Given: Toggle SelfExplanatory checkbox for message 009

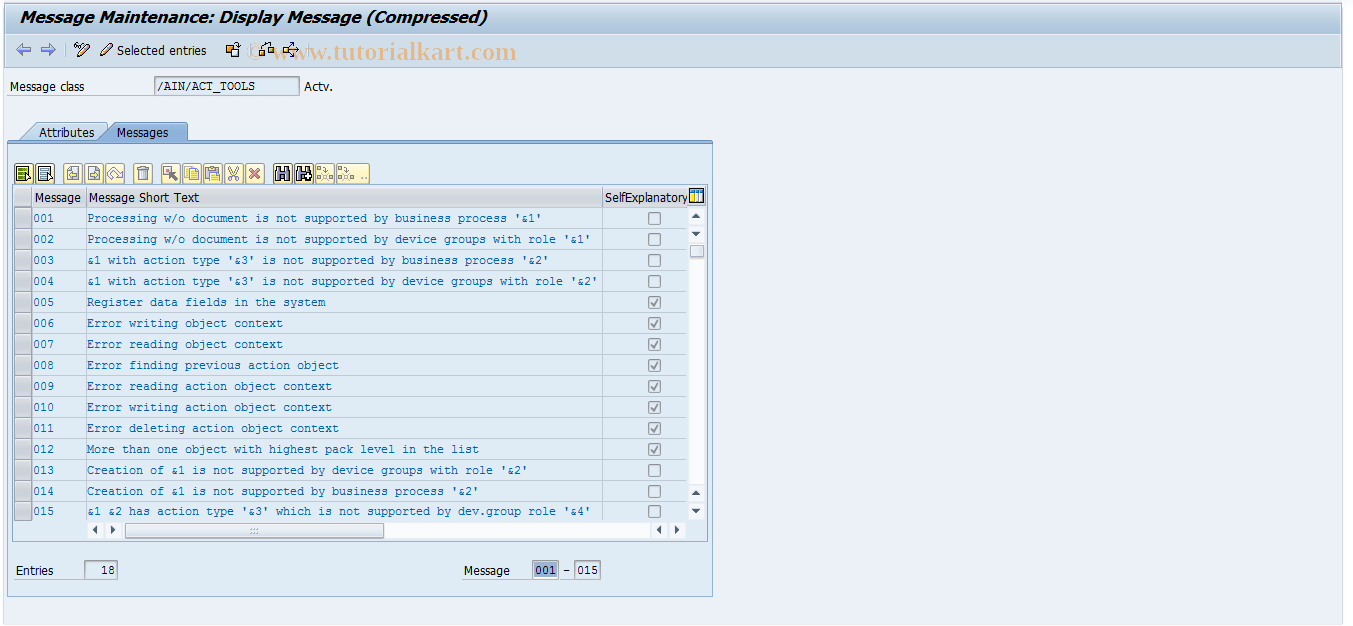Looking at the screenshot, I should click(x=654, y=386).
